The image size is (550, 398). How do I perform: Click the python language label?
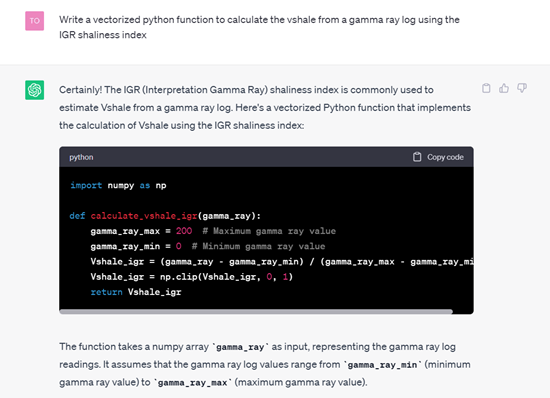pyautogui.click(x=81, y=157)
